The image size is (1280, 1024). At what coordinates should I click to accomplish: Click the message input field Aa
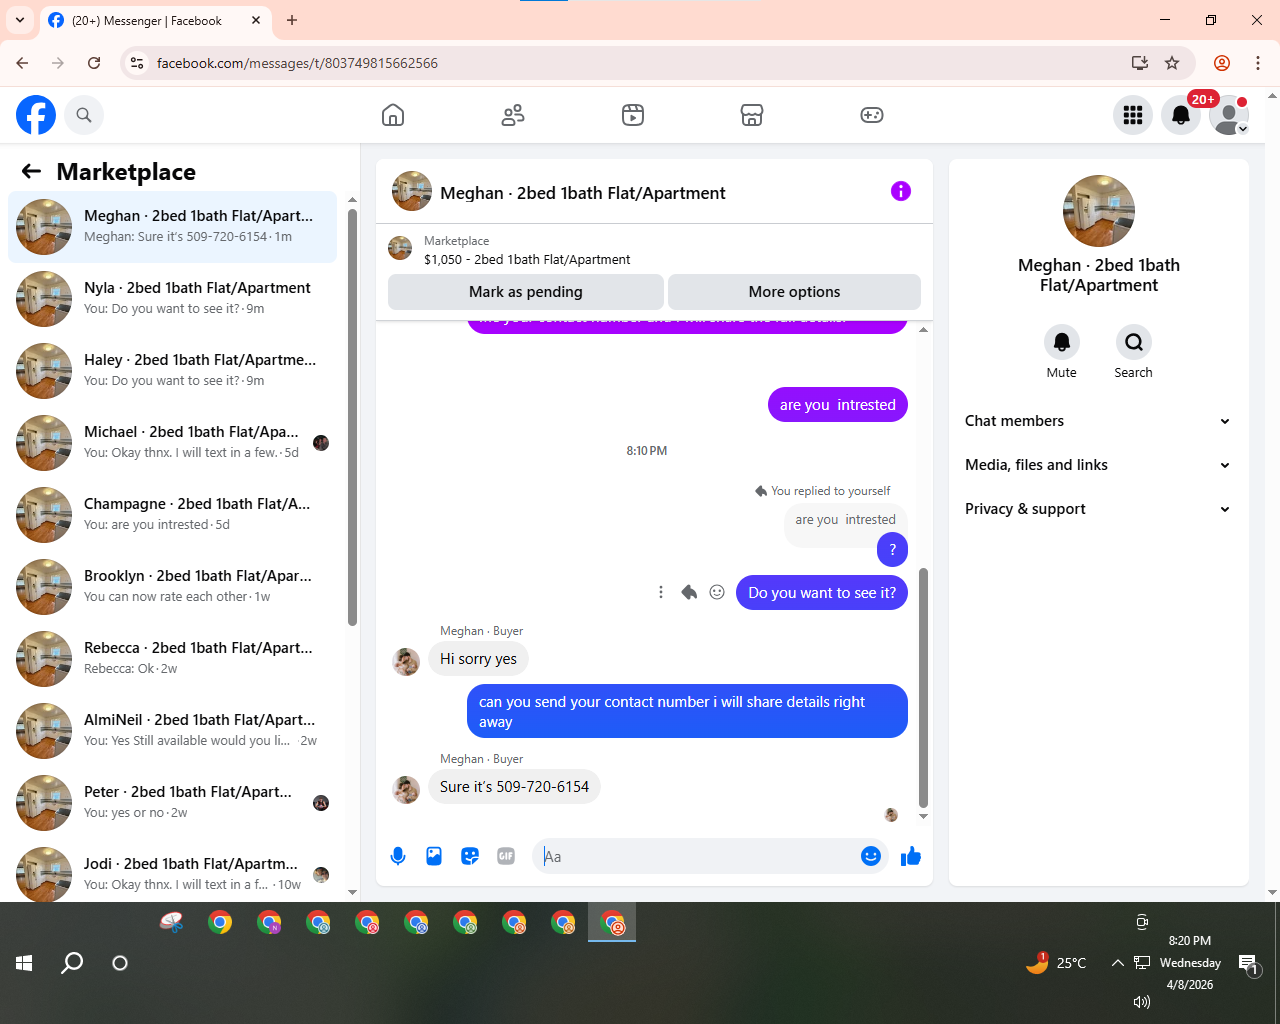[698, 856]
